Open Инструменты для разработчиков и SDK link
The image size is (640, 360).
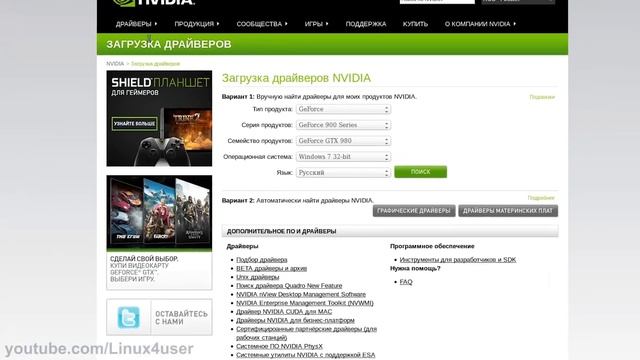[x=458, y=260]
